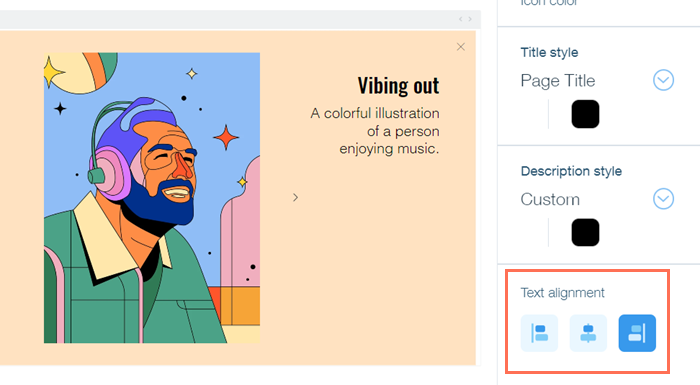
Task: Click the 'Description style' heading
Action: (571, 171)
